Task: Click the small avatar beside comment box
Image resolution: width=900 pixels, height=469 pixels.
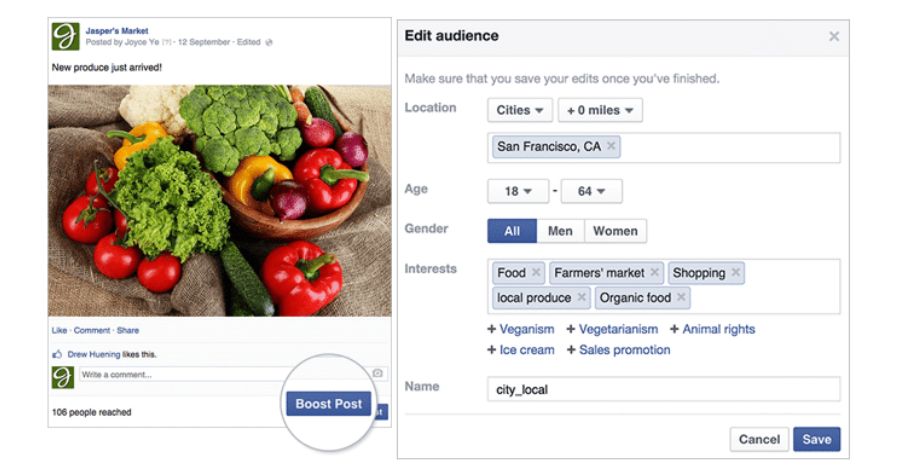Action: point(63,377)
